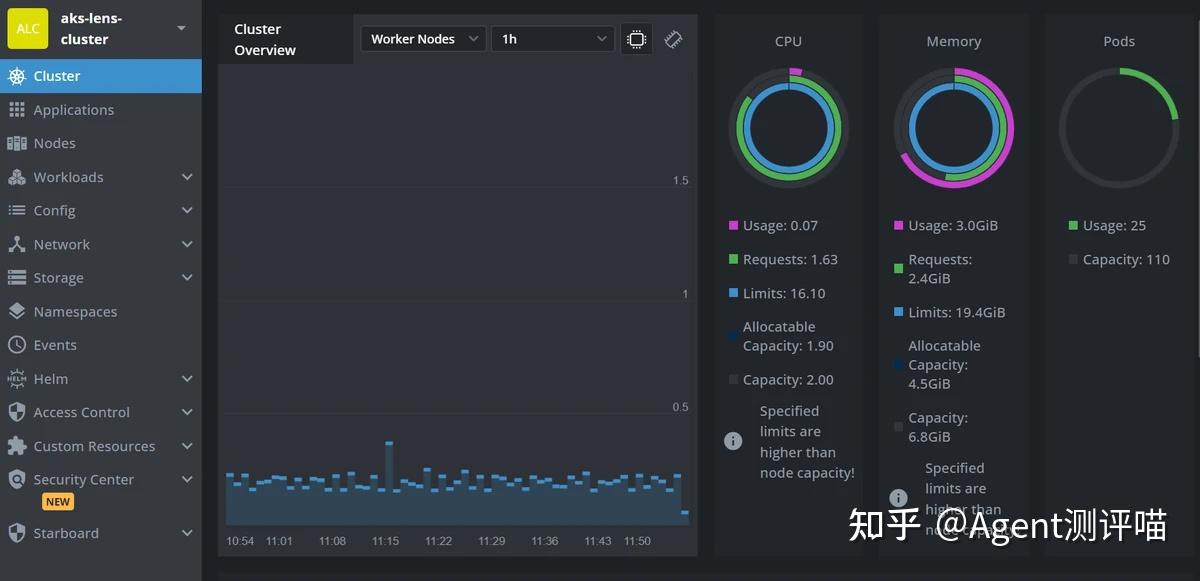This screenshot has width=1200, height=581.
Task: Open the aks-lens-cluster switcher dropdown arrow
Action: (x=182, y=28)
